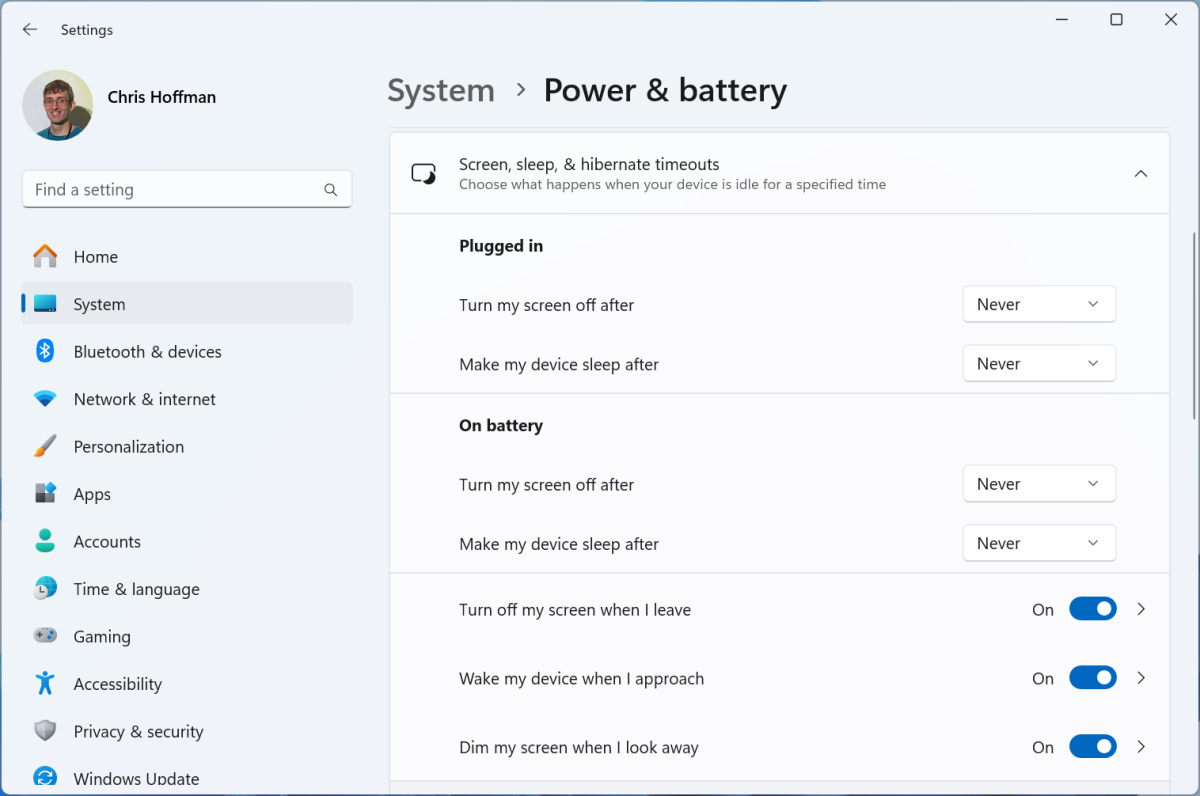Go to Time & language settings
The image size is (1200, 796).
(136, 589)
